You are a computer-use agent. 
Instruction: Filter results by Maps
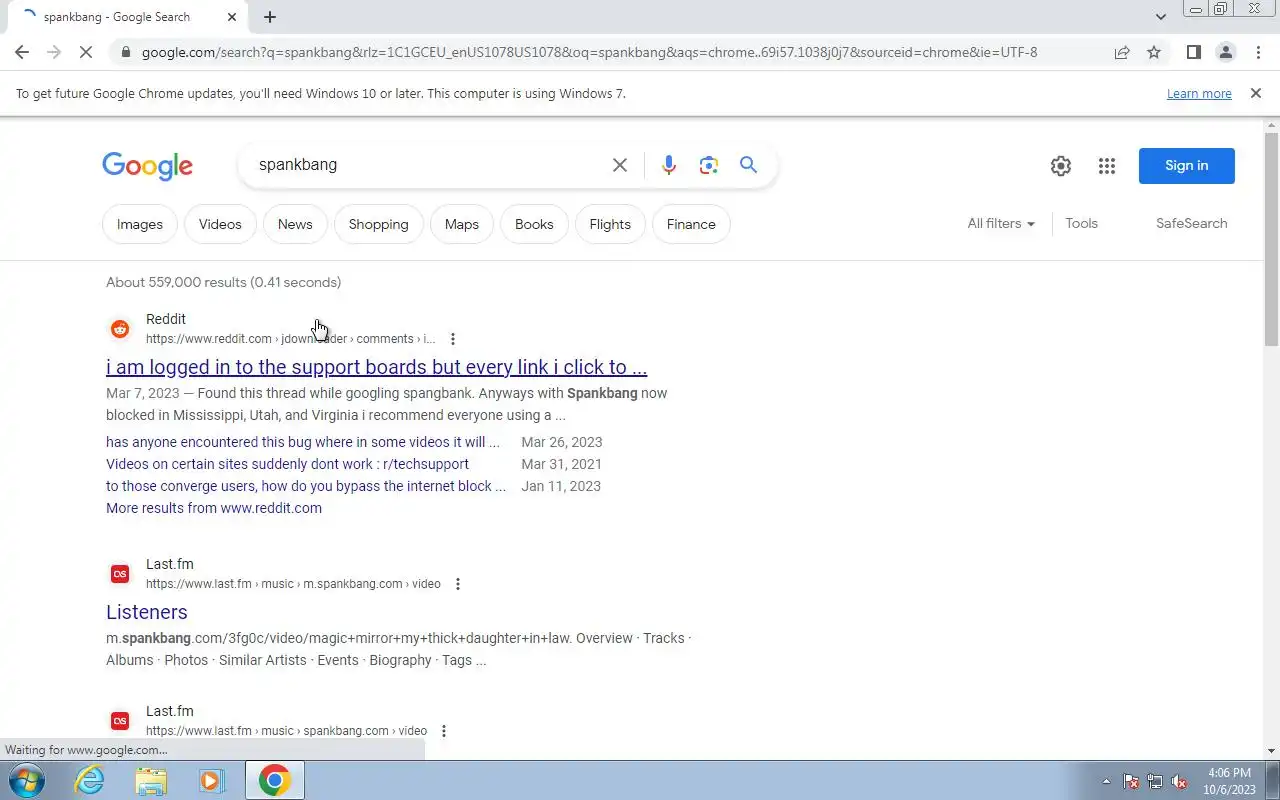(x=462, y=224)
